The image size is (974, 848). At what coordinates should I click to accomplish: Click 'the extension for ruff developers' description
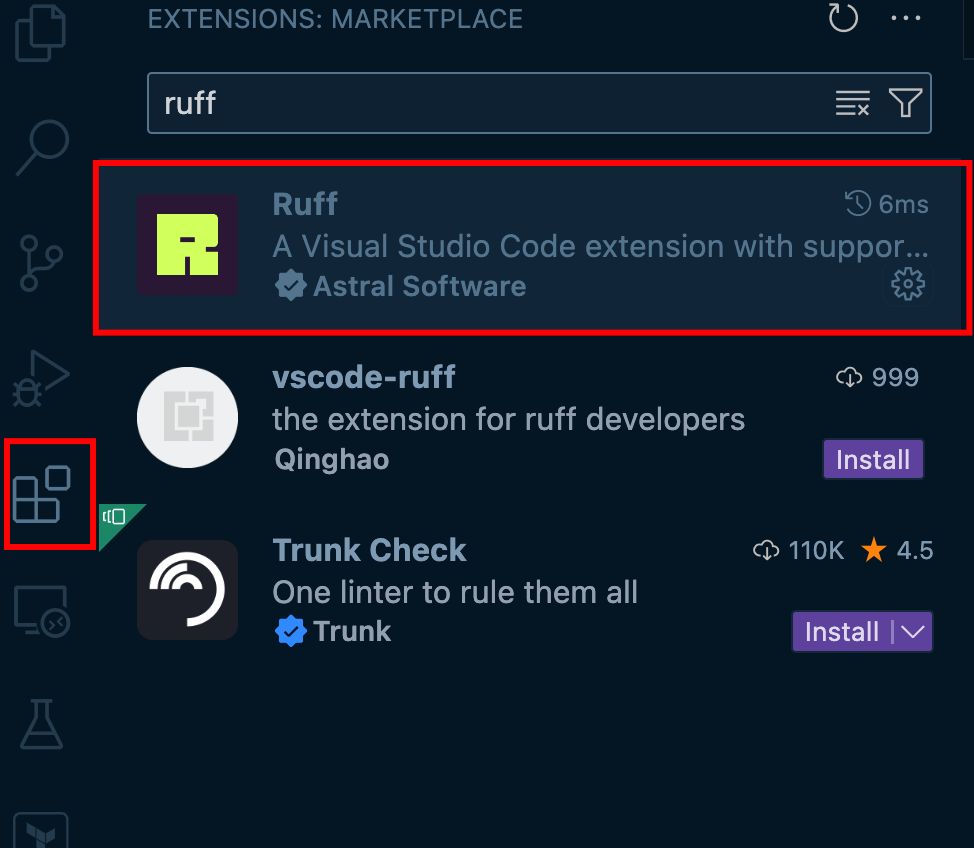click(x=509, y=419)
